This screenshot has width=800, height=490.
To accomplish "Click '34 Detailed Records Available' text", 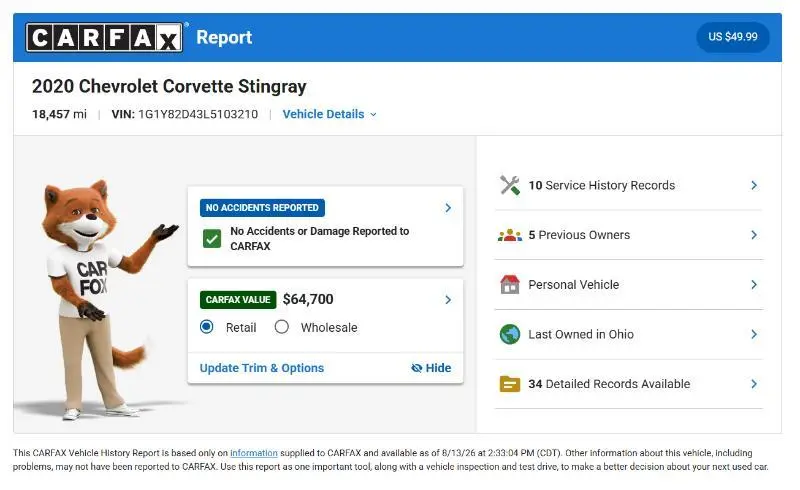I will tap(609, 384).
